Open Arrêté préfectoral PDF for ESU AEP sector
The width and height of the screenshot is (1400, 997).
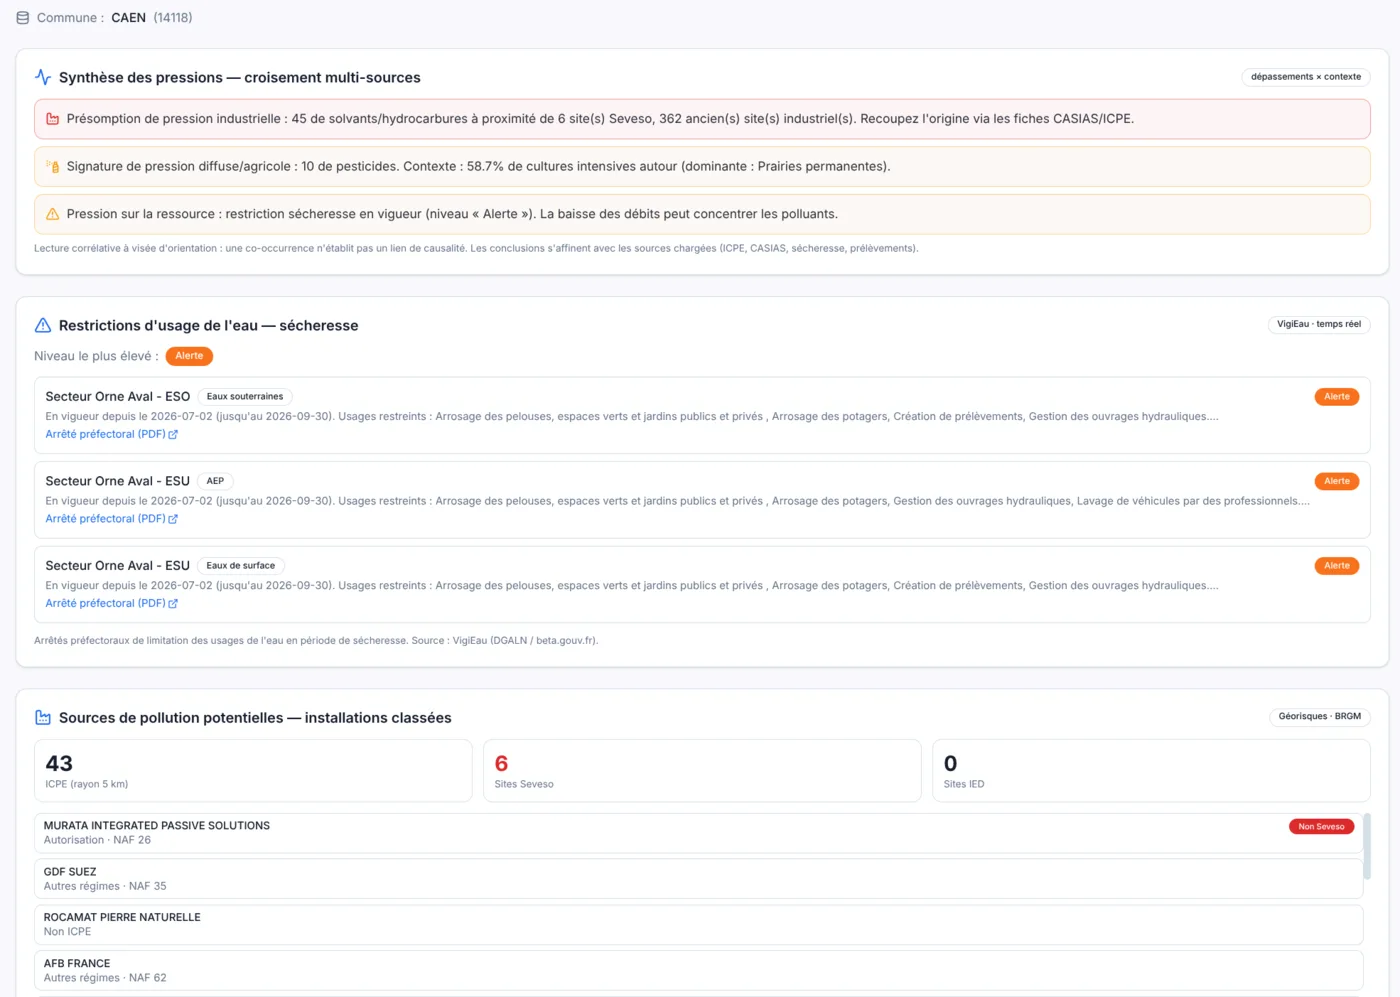(x=111, y=519)
